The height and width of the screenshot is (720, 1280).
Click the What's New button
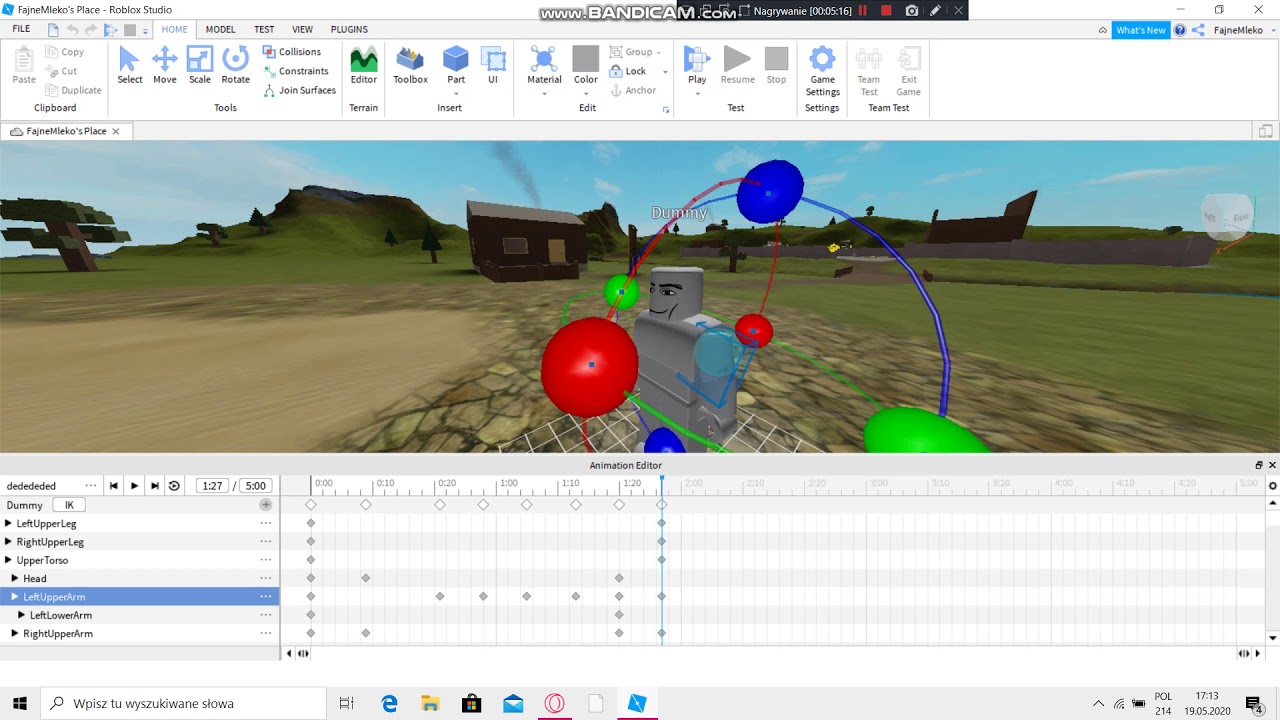(x=1140, y=30)
